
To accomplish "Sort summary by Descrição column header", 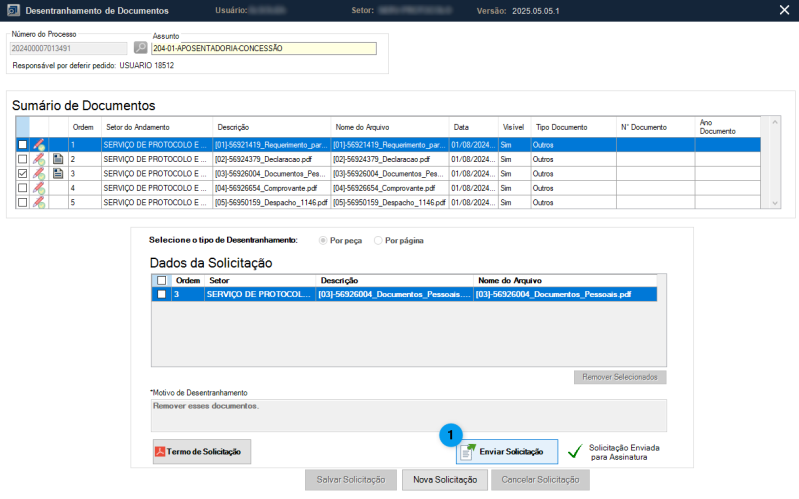I will tap(271, 127).
